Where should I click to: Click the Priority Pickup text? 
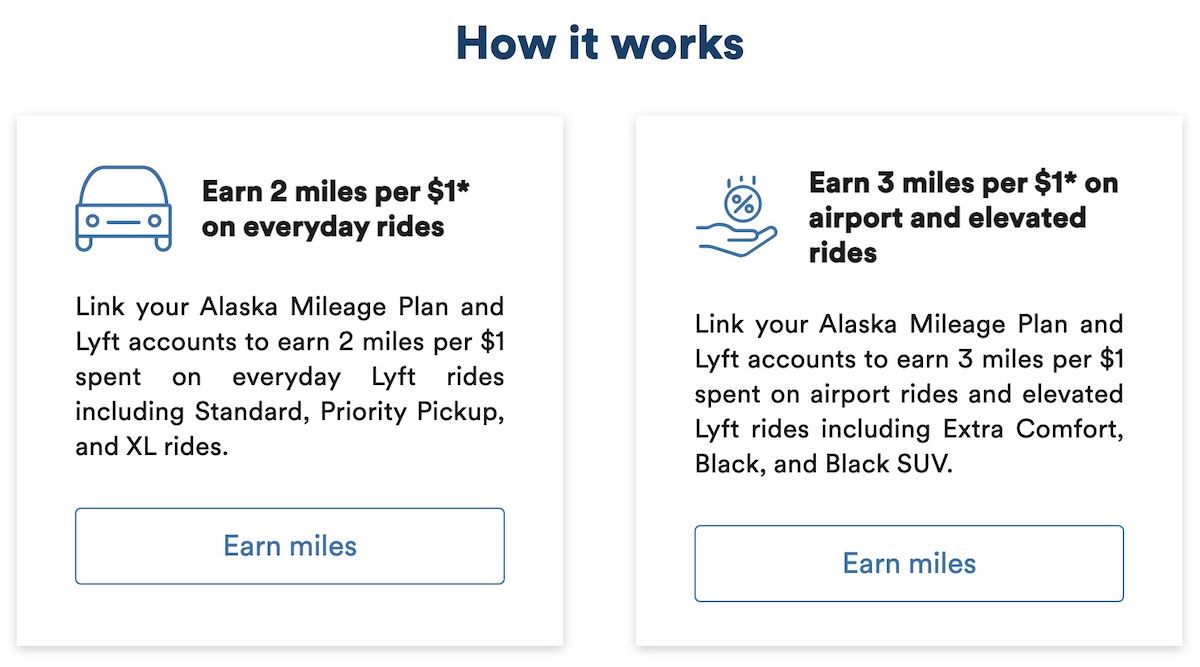[x=408, y=411]
